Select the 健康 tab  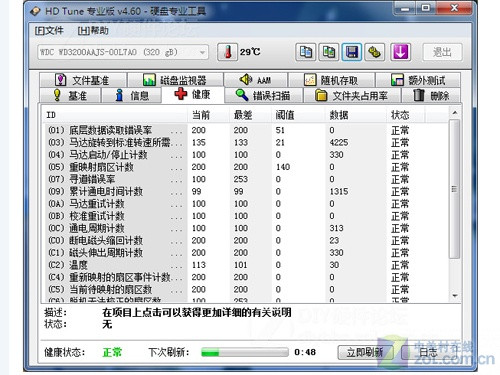[193, 94]
